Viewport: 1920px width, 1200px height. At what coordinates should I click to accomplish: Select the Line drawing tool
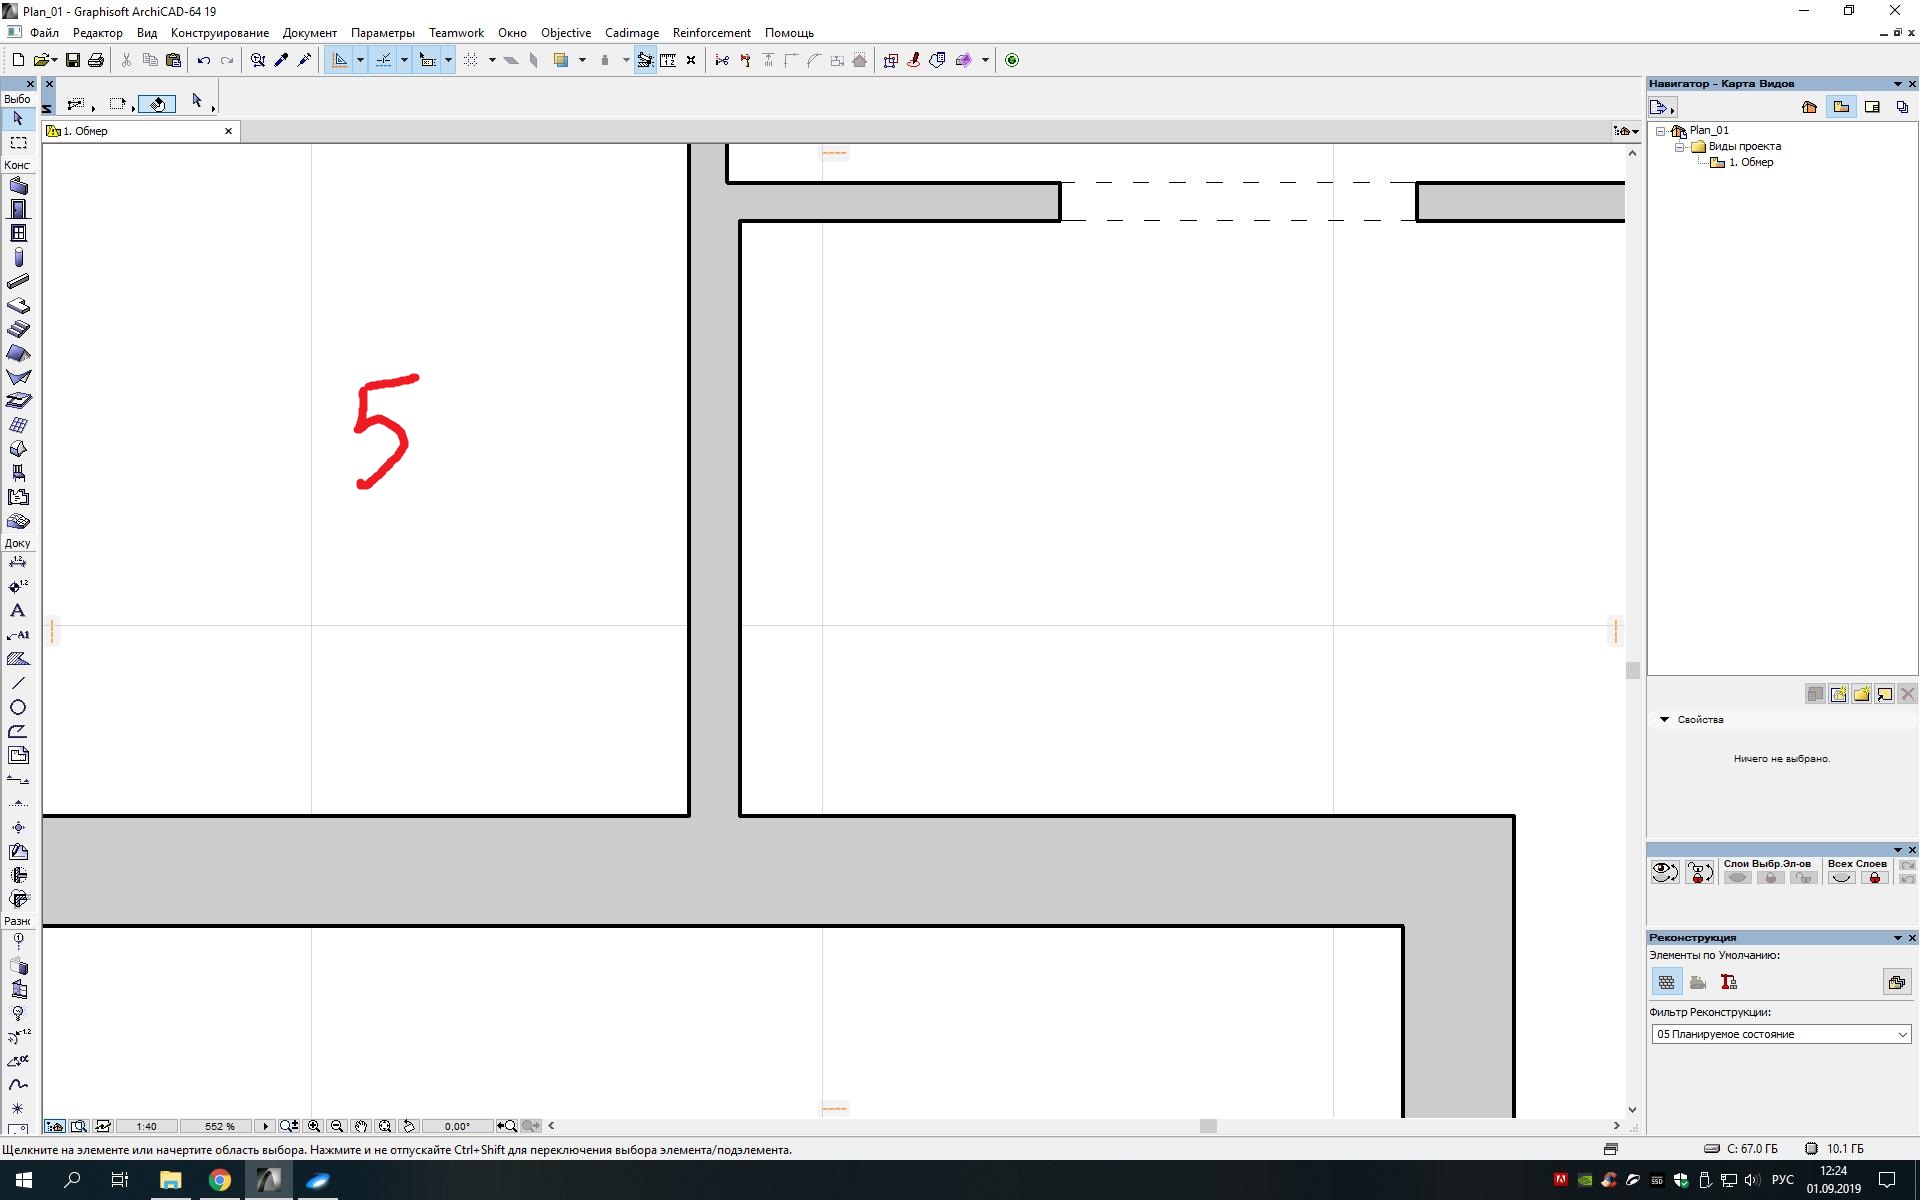point(18,682)
